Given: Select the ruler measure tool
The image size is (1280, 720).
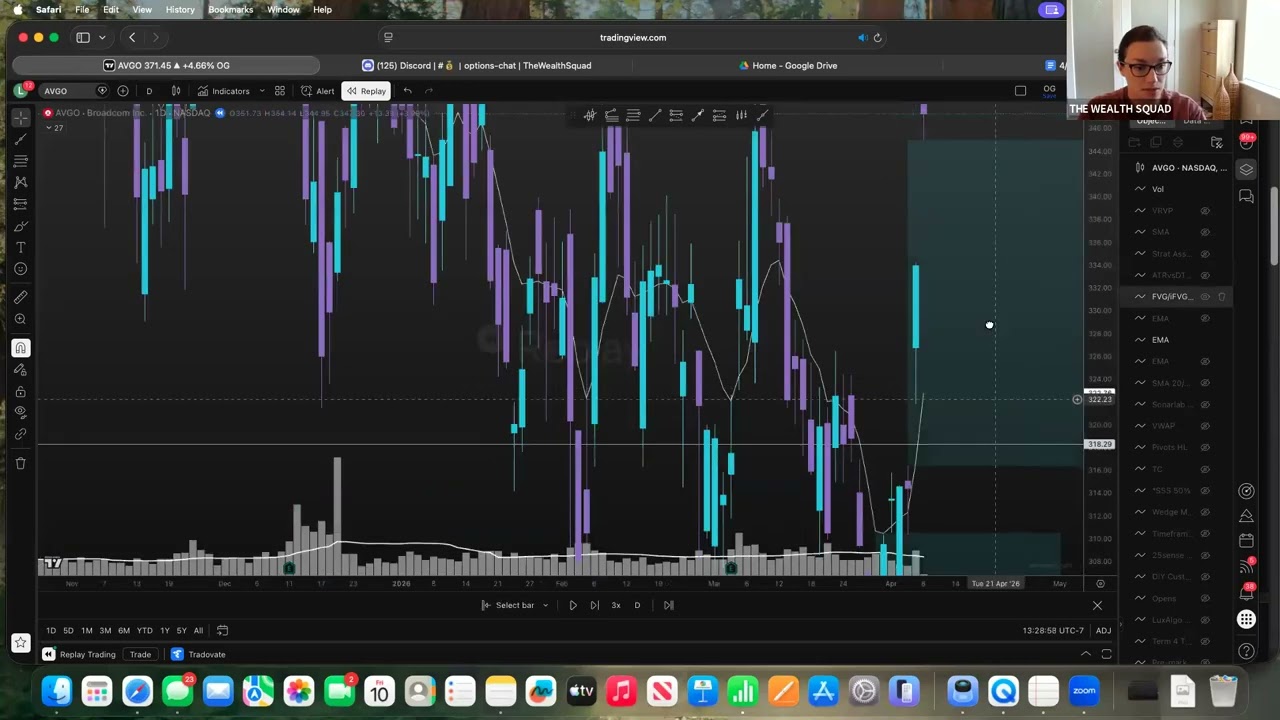Looking at the screenshot, I should click(20, 297).
